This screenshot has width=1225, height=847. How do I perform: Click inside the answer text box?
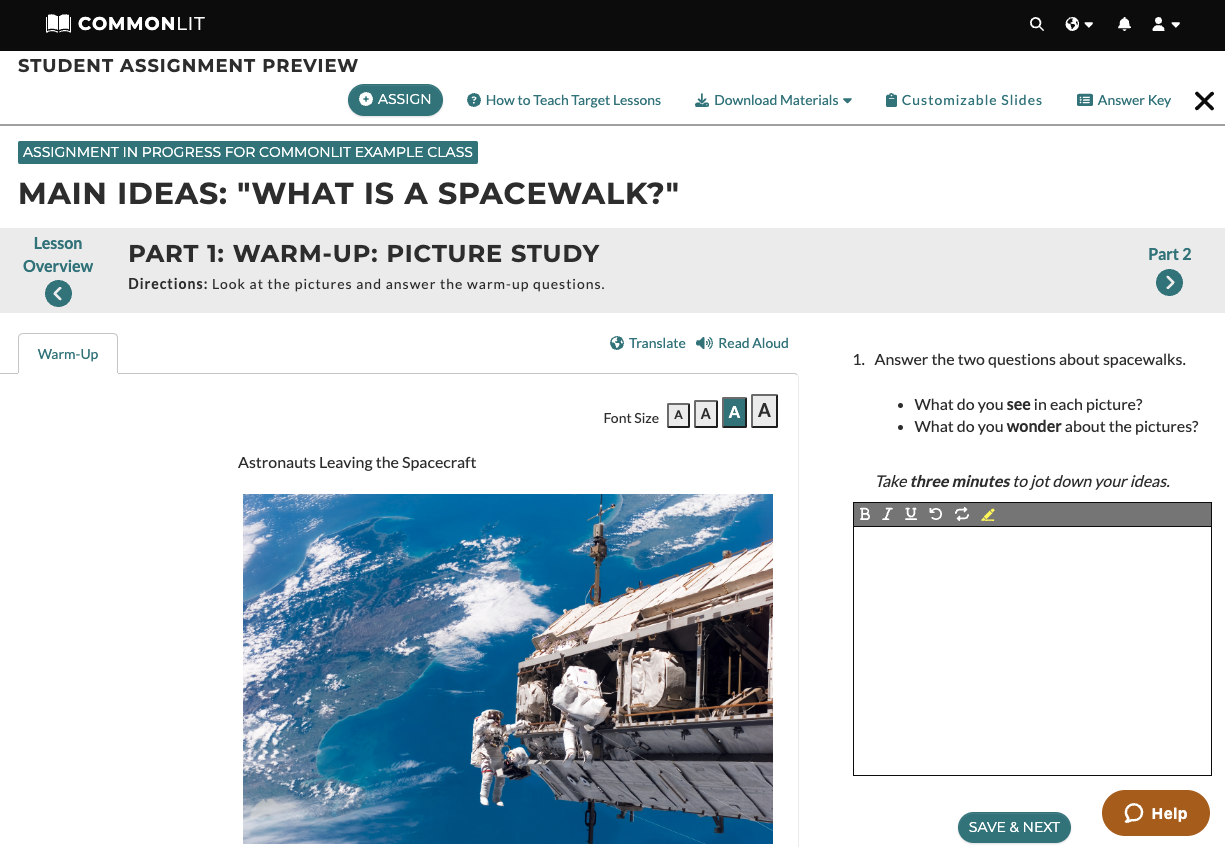(1032, 650)
